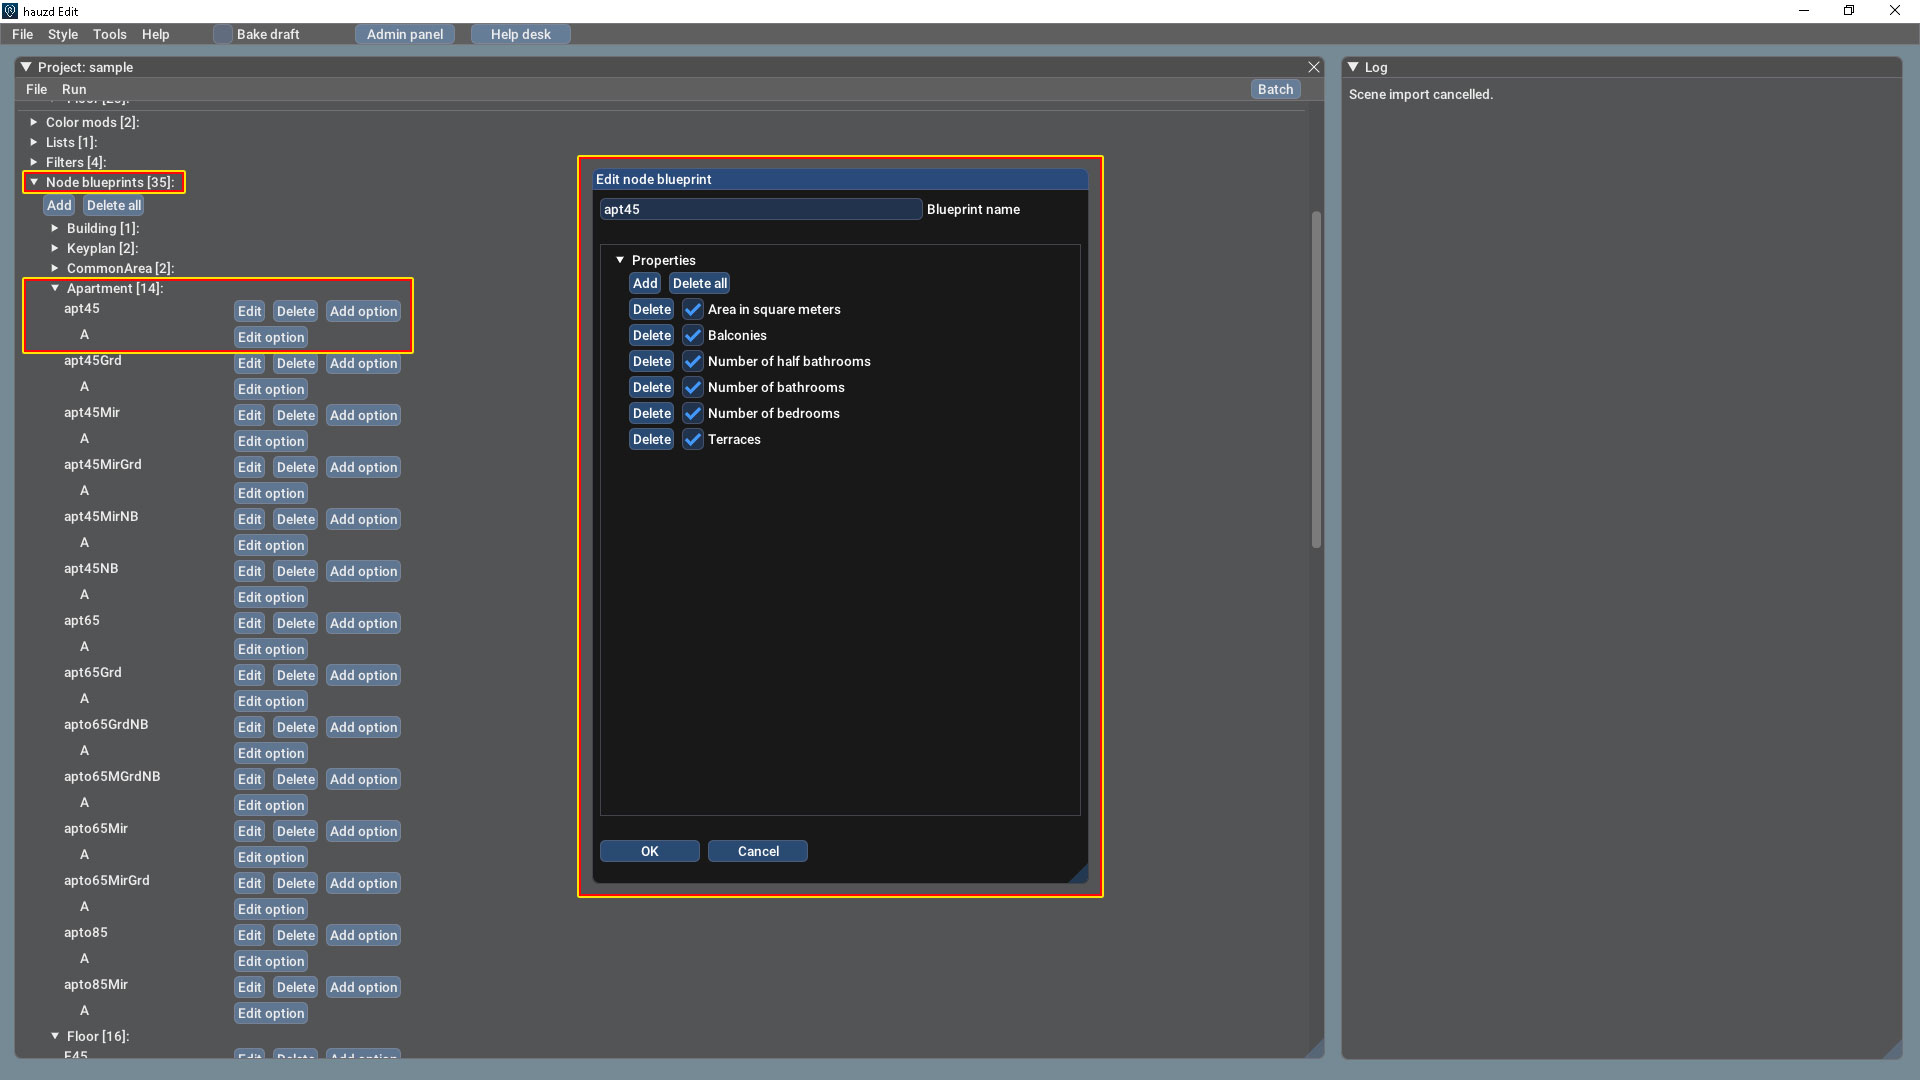
Task: Toggle the Terraces property checkbox
Action: (x=692, y=439)
